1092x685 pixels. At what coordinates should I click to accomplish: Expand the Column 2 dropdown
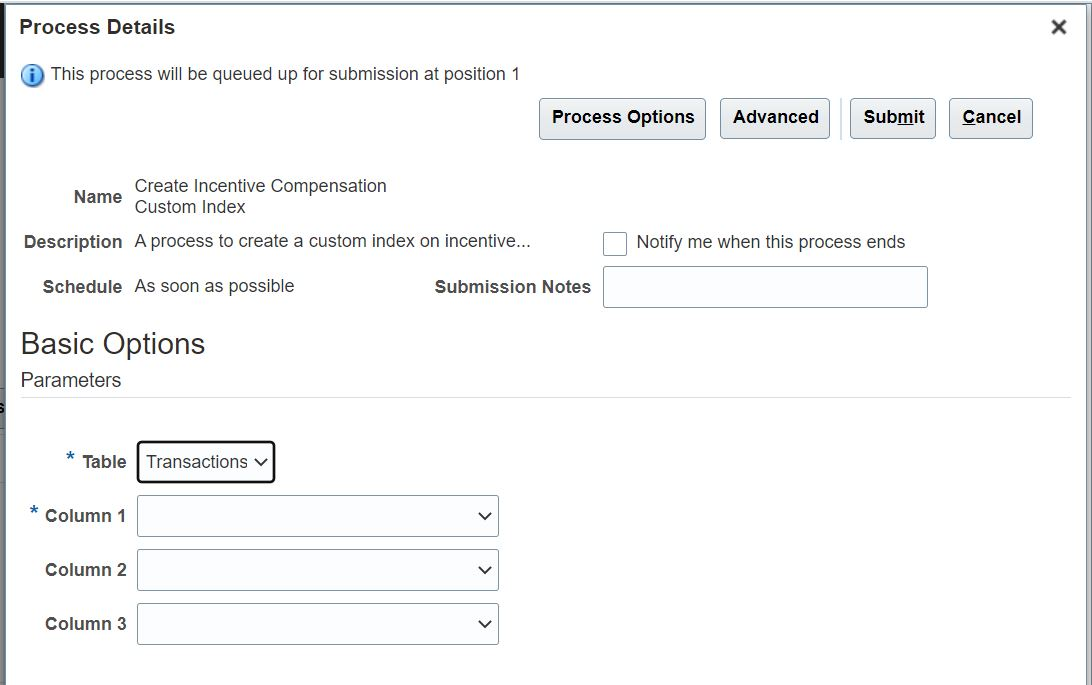[318, 570]
